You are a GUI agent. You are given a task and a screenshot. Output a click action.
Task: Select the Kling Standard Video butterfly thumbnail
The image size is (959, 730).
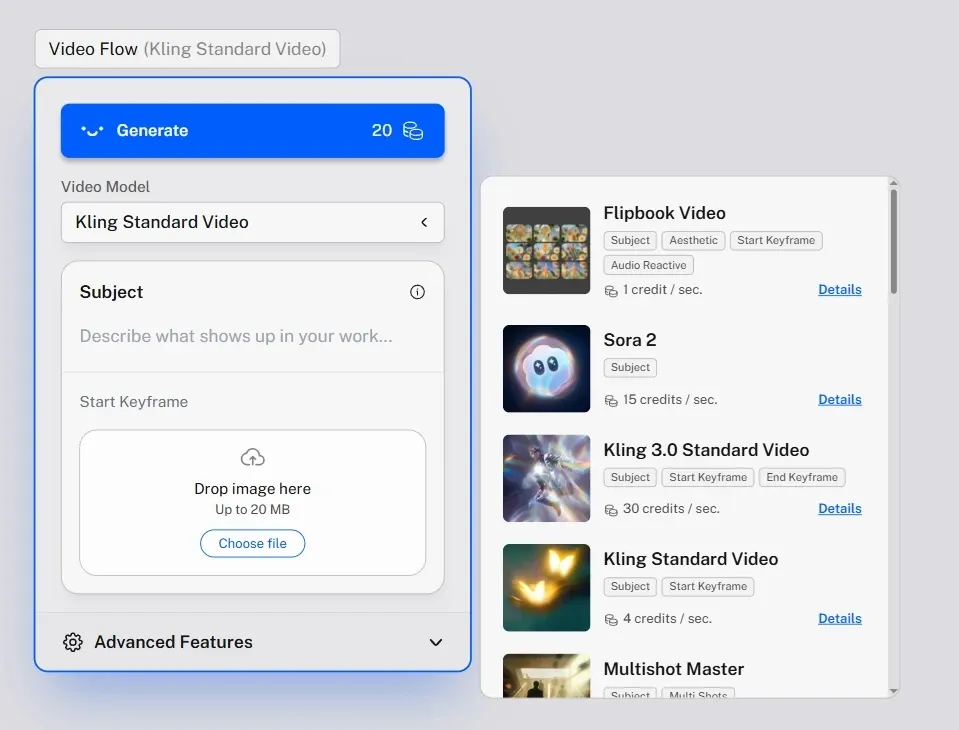click(x=547, y=588)
